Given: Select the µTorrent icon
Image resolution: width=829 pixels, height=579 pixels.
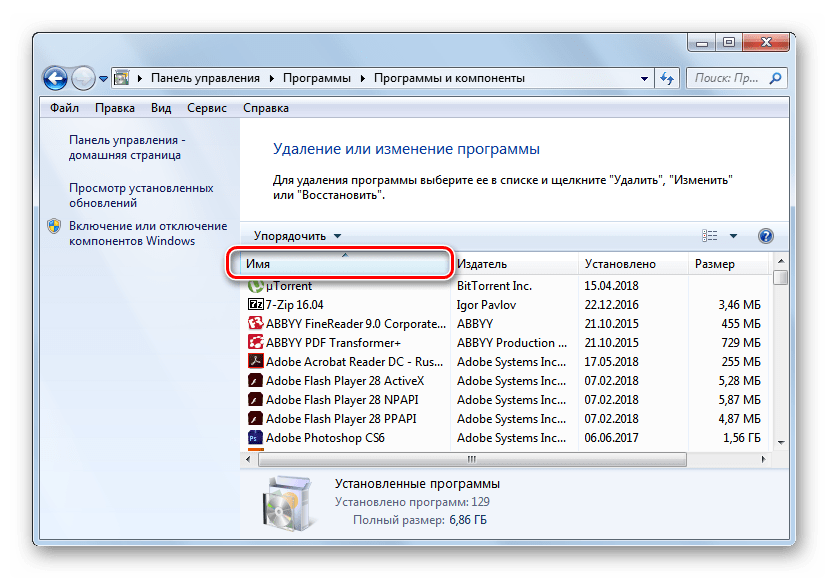Looking at the screenshot, I should coord(255,286).
